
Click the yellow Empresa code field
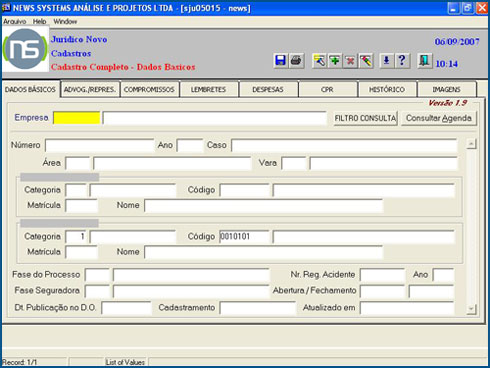[77, 118]
